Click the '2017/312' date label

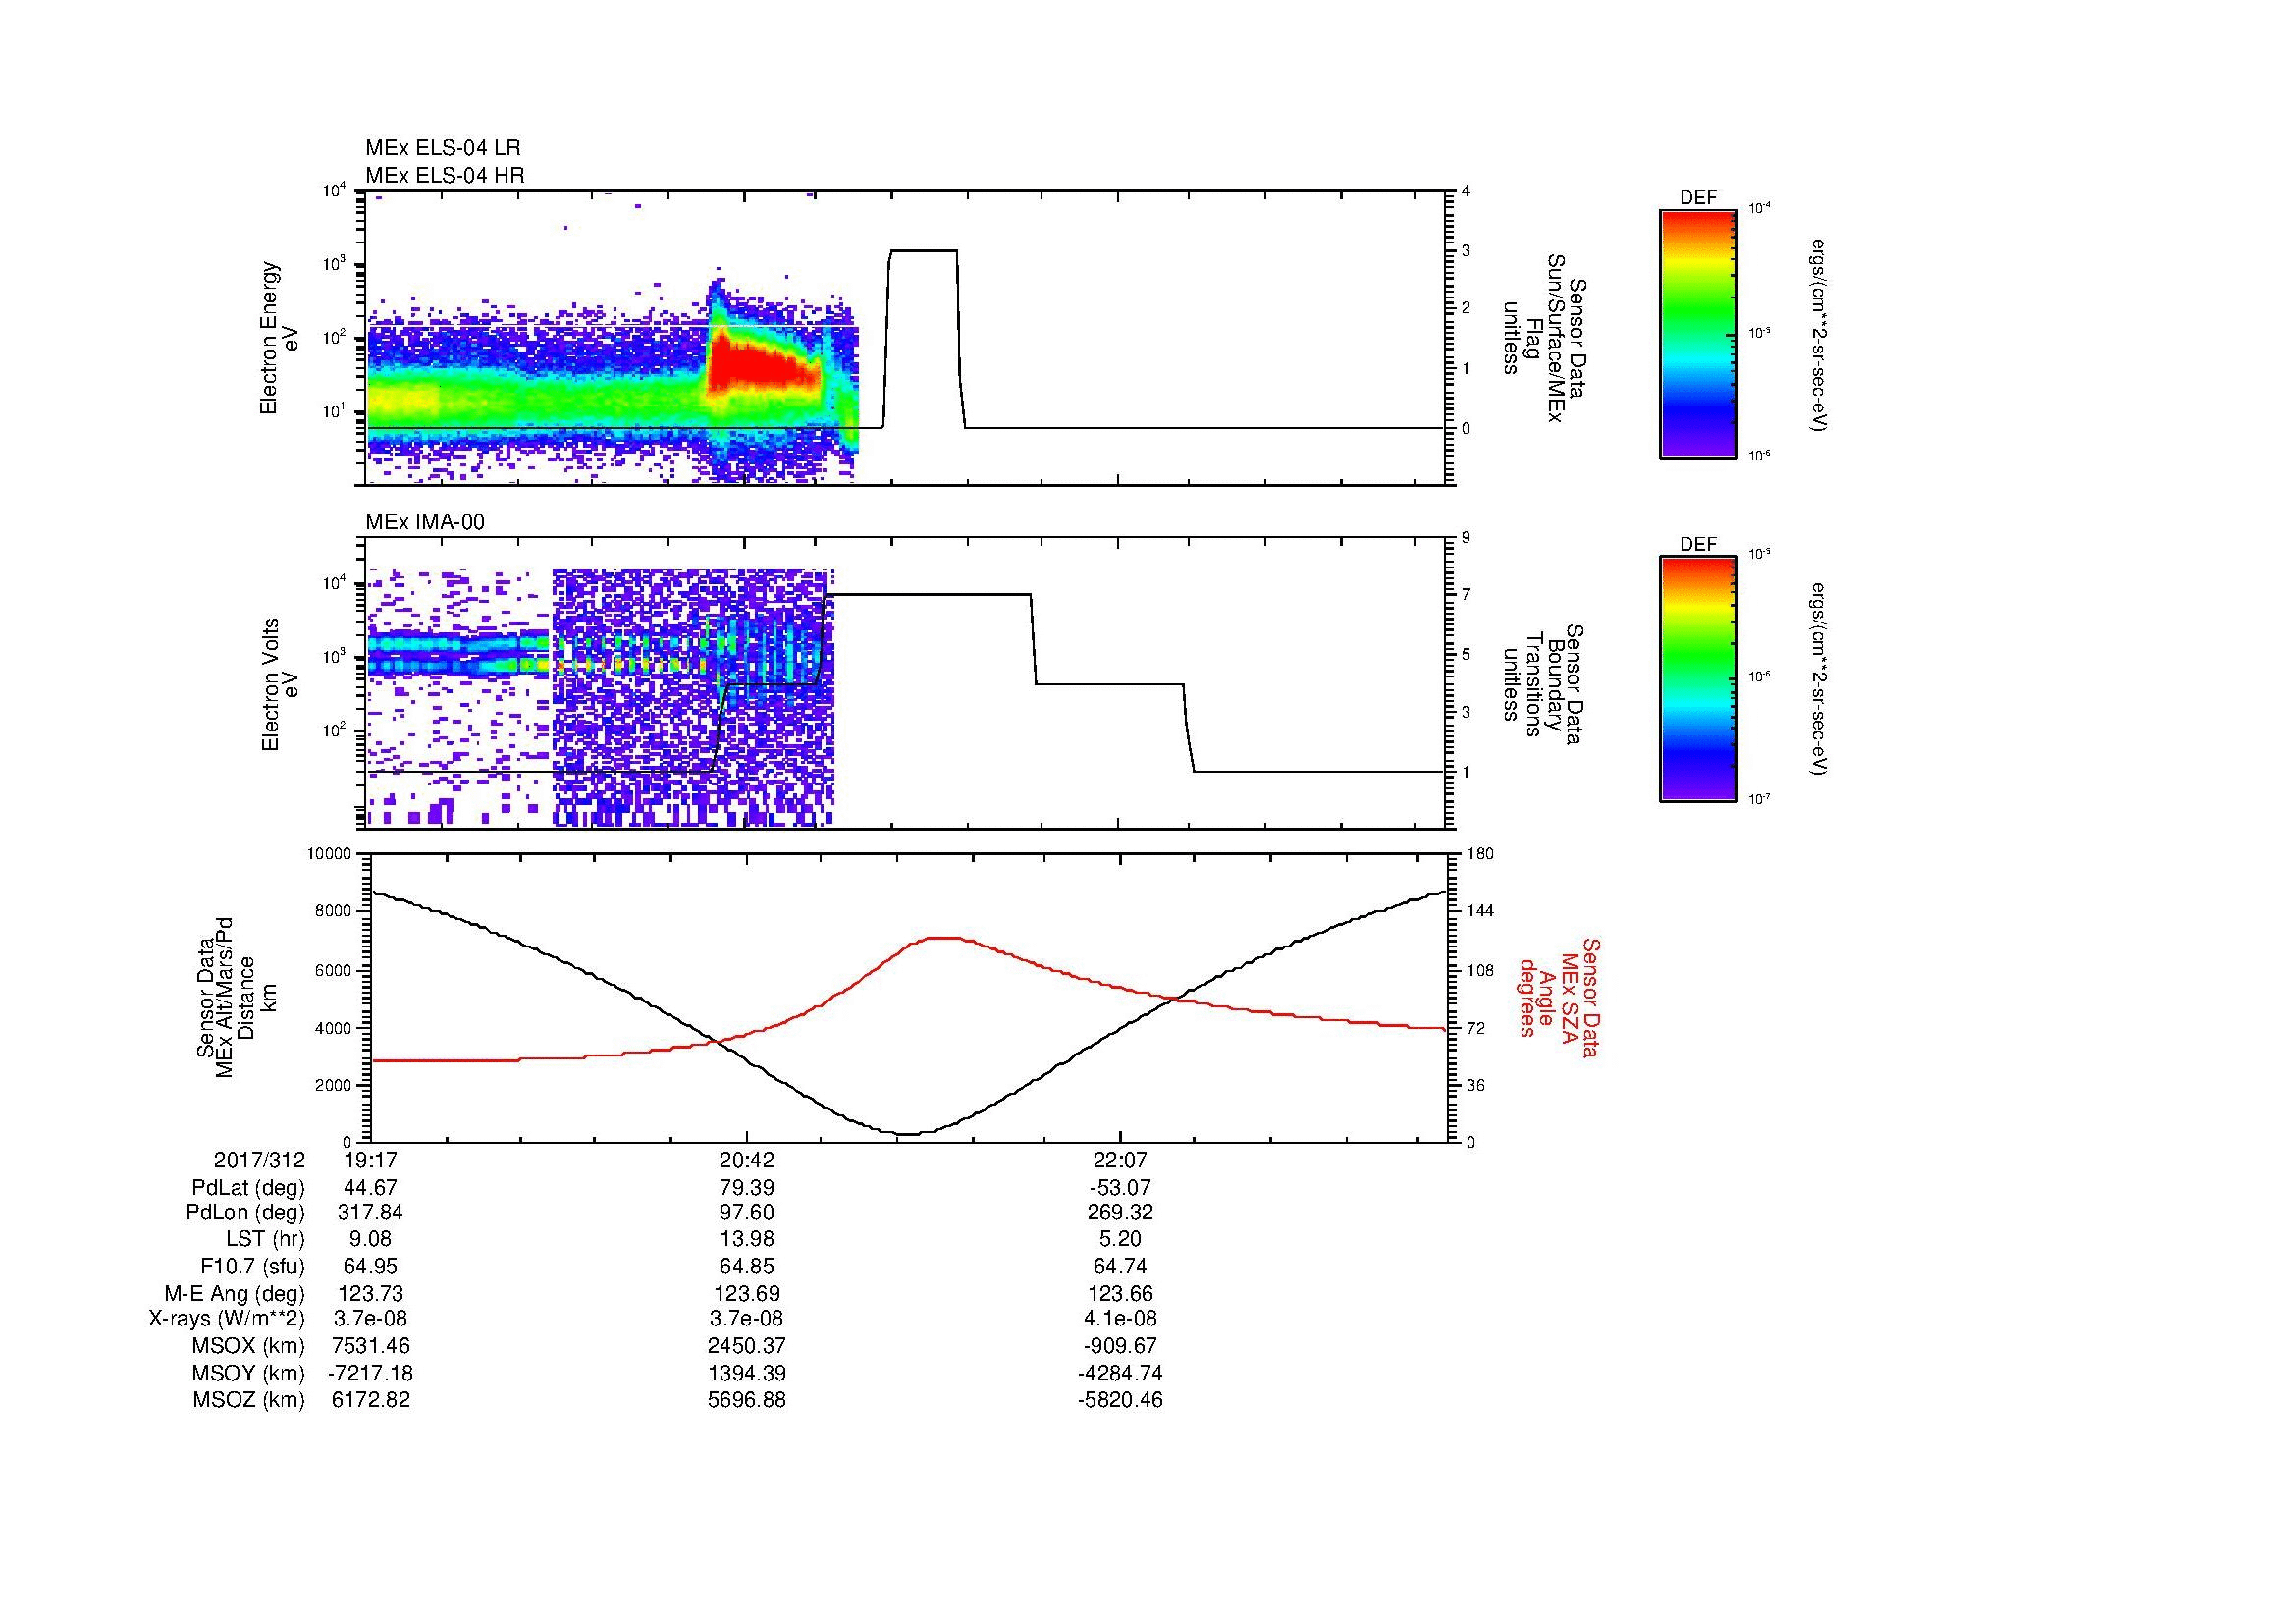tap(259, 1161)
